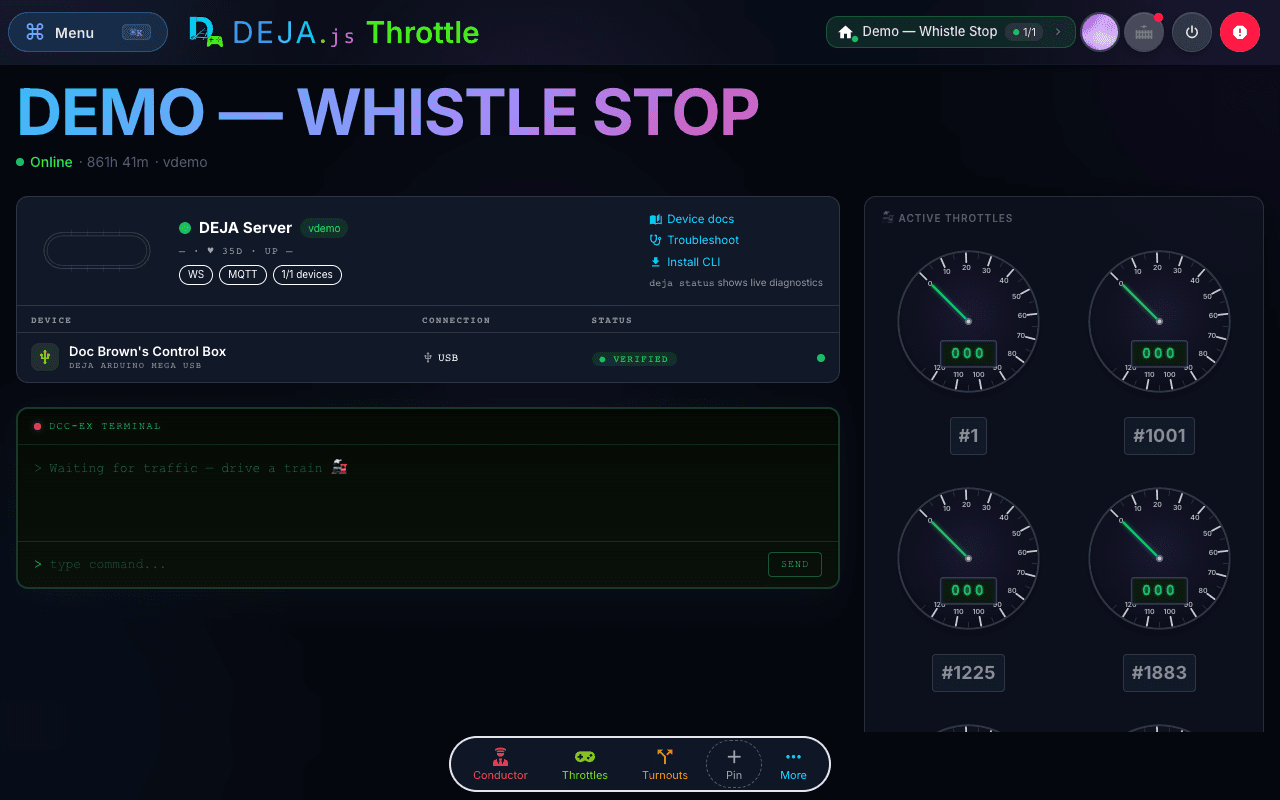This screenshot has height=800, width=1280.
Task: Click the #1225 throttle label
Action: pyautogui.click(x=968, y=672)
